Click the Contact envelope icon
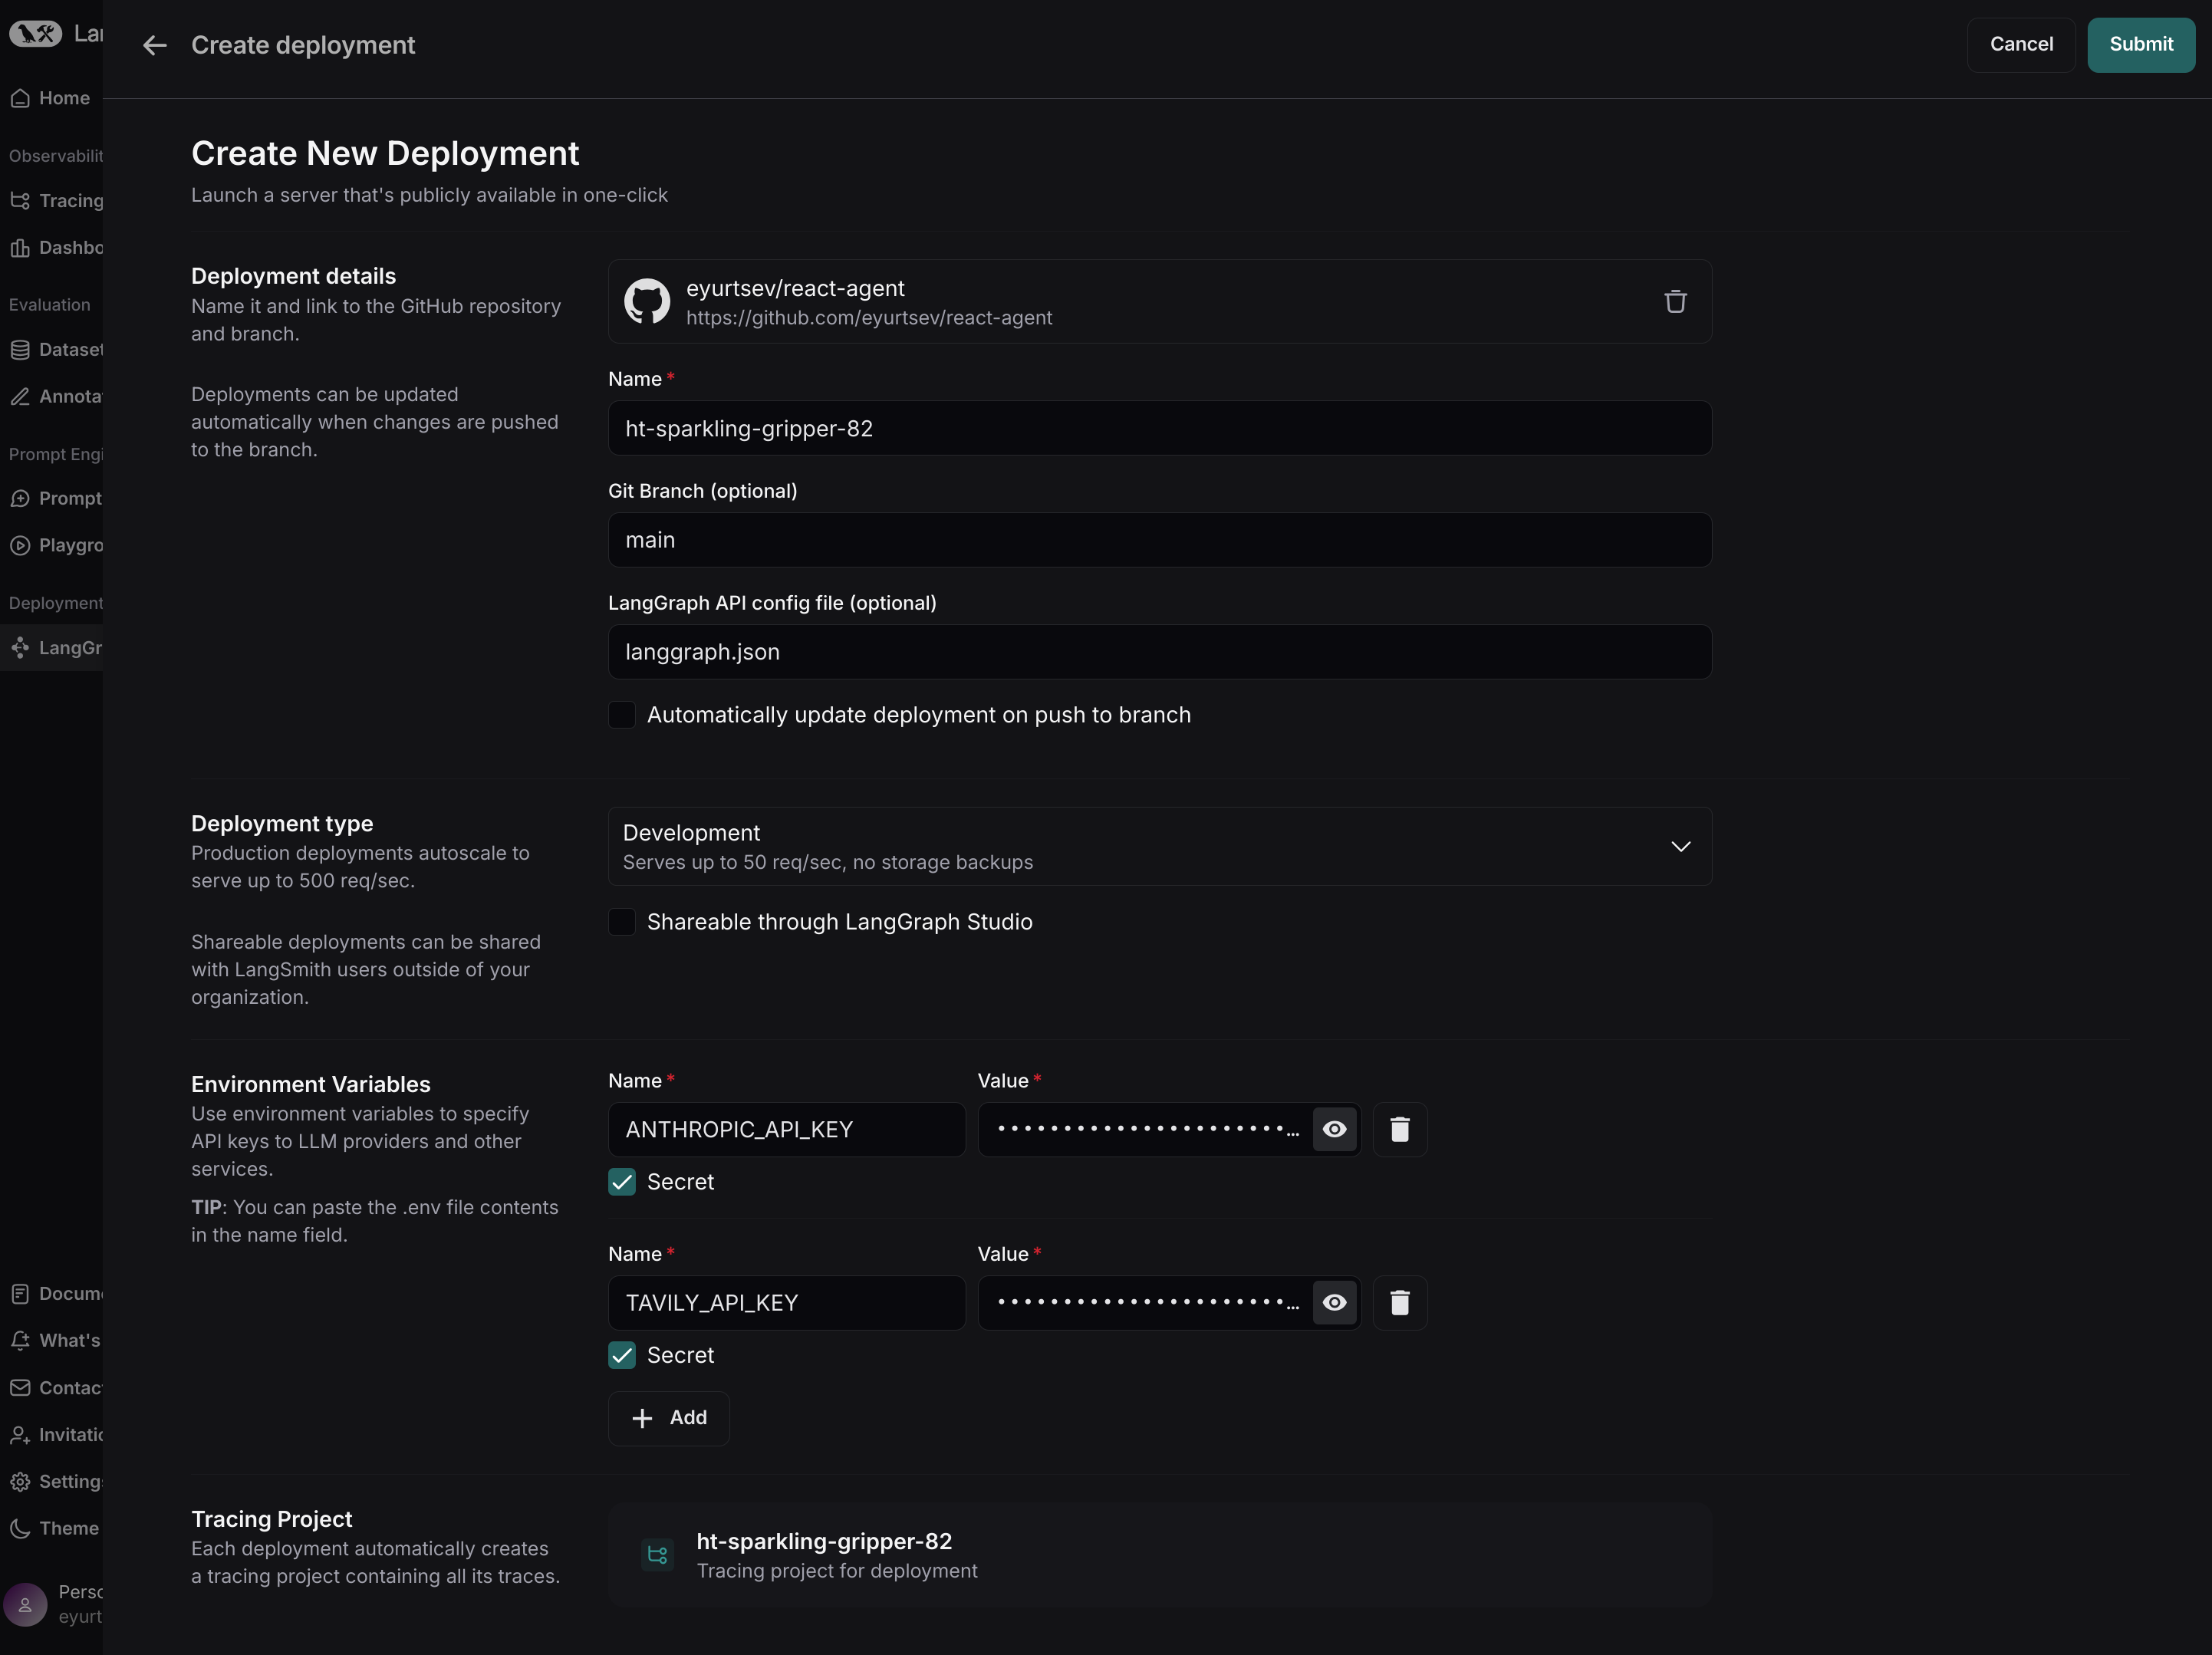 20,1388
